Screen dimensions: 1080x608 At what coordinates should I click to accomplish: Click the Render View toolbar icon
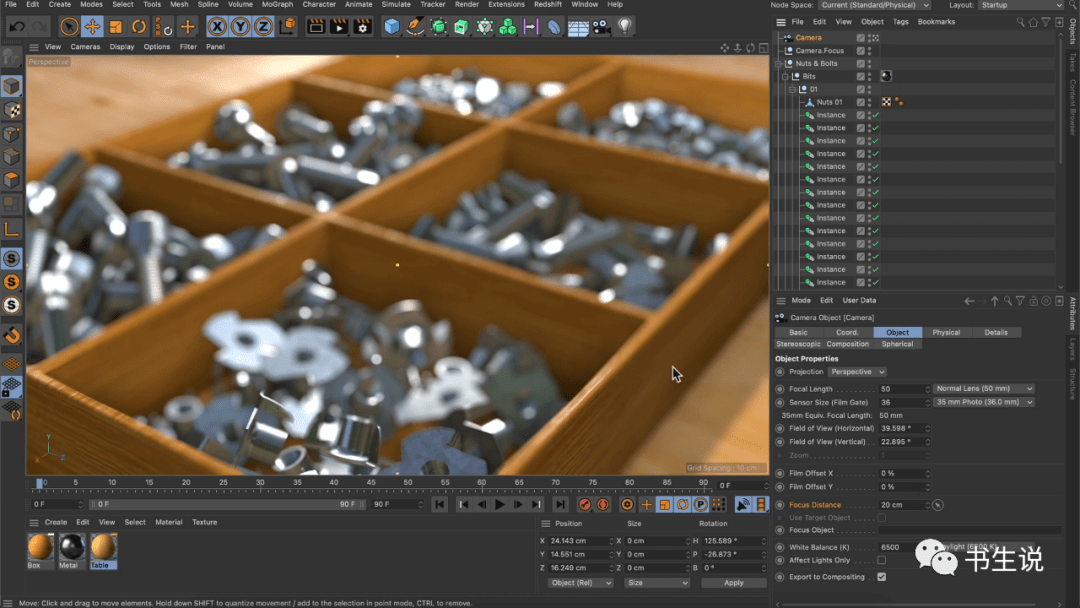[318, 25]
